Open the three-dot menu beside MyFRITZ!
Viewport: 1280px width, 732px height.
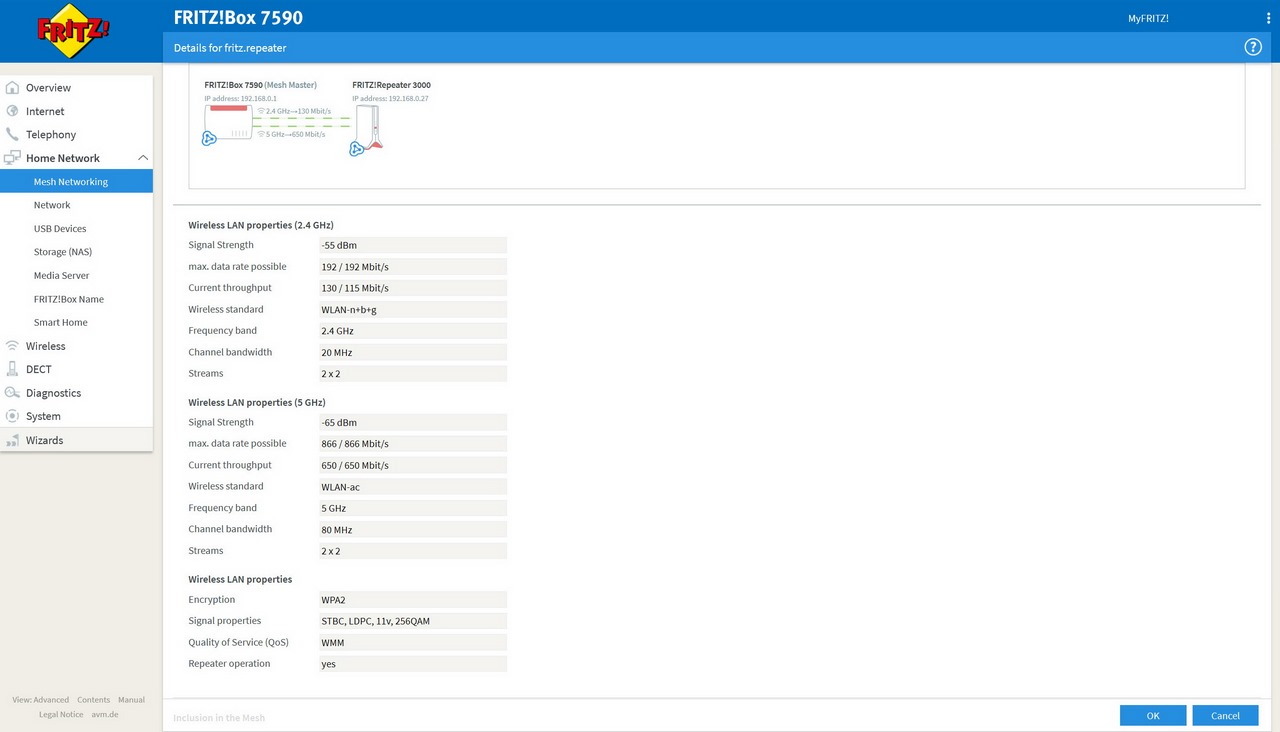click(x=1268, y=19)
